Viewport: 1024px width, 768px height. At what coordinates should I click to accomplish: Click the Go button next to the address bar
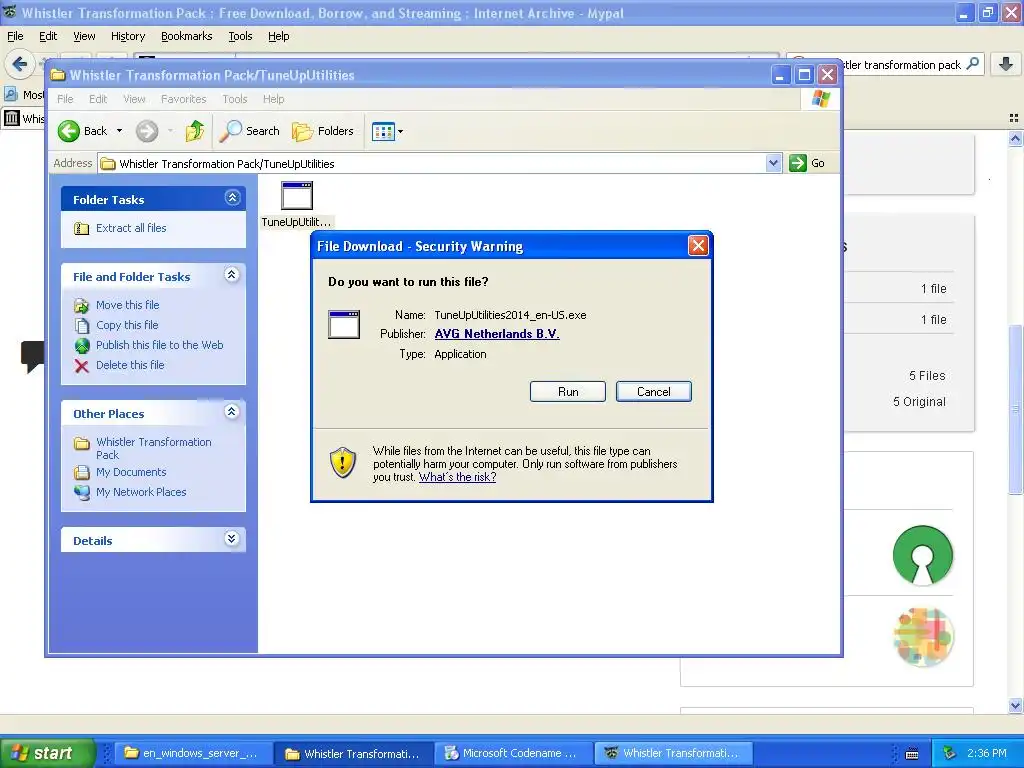click(x=807, y=163)
